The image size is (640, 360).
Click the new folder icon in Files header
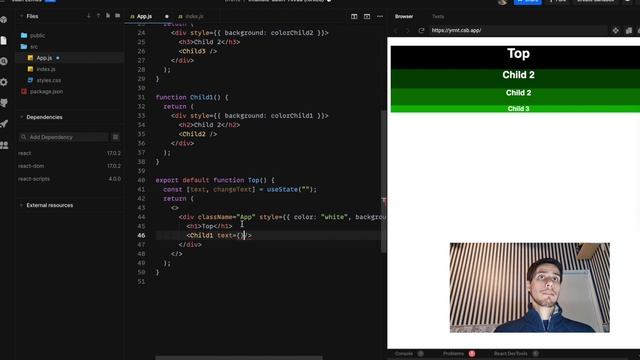tap(118, 16)
